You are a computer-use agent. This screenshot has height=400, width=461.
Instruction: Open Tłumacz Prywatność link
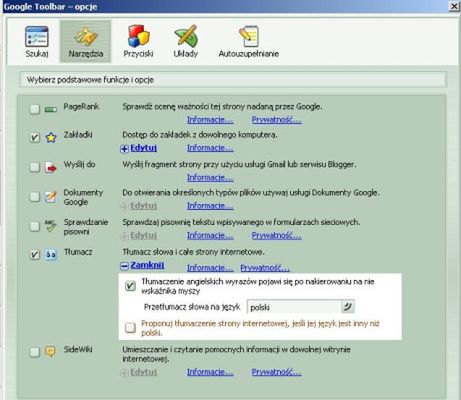(x=265, y=268)
